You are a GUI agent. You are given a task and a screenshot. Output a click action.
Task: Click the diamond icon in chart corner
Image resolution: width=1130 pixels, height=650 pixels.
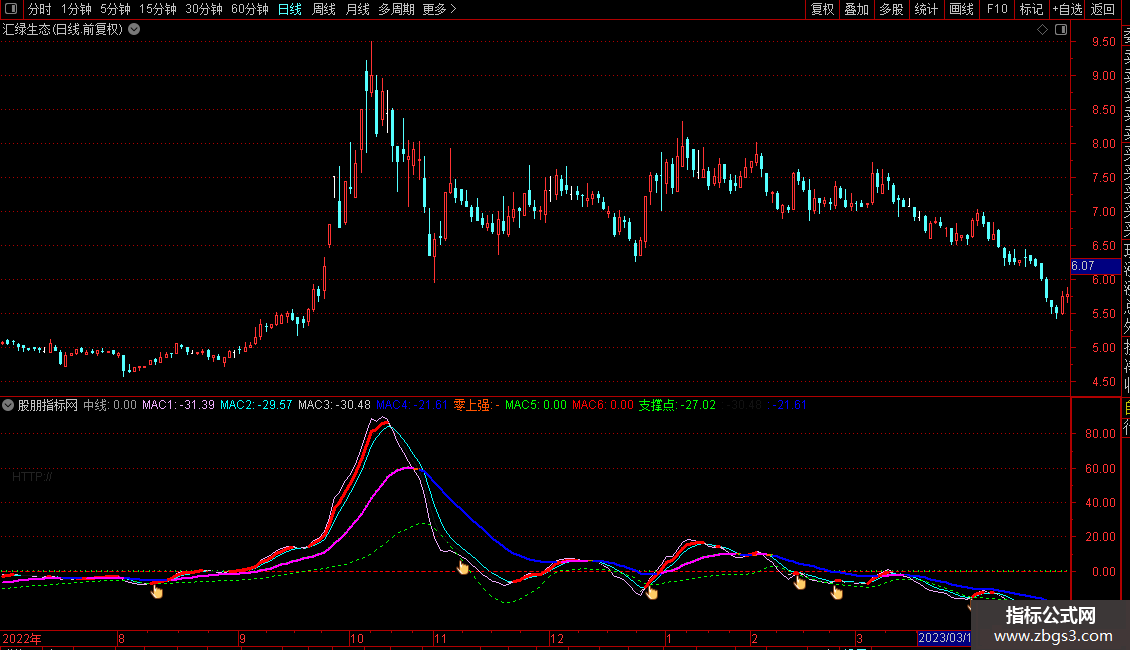pyautogui.click(x=1042, y=30)
